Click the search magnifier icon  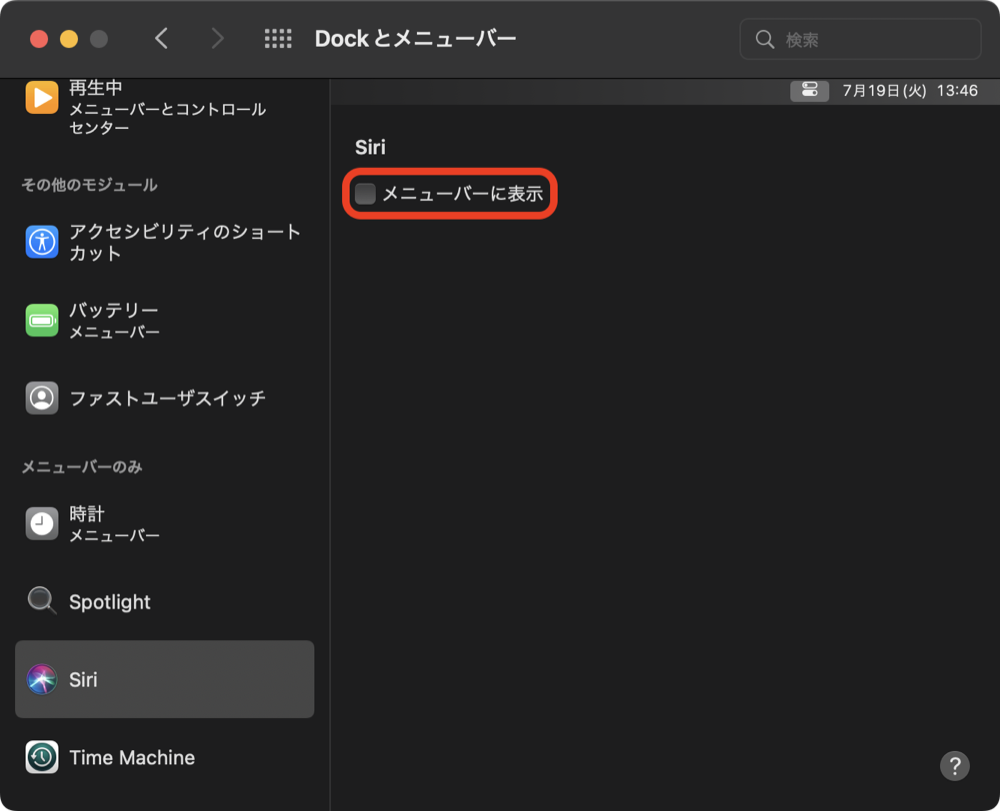765,40
